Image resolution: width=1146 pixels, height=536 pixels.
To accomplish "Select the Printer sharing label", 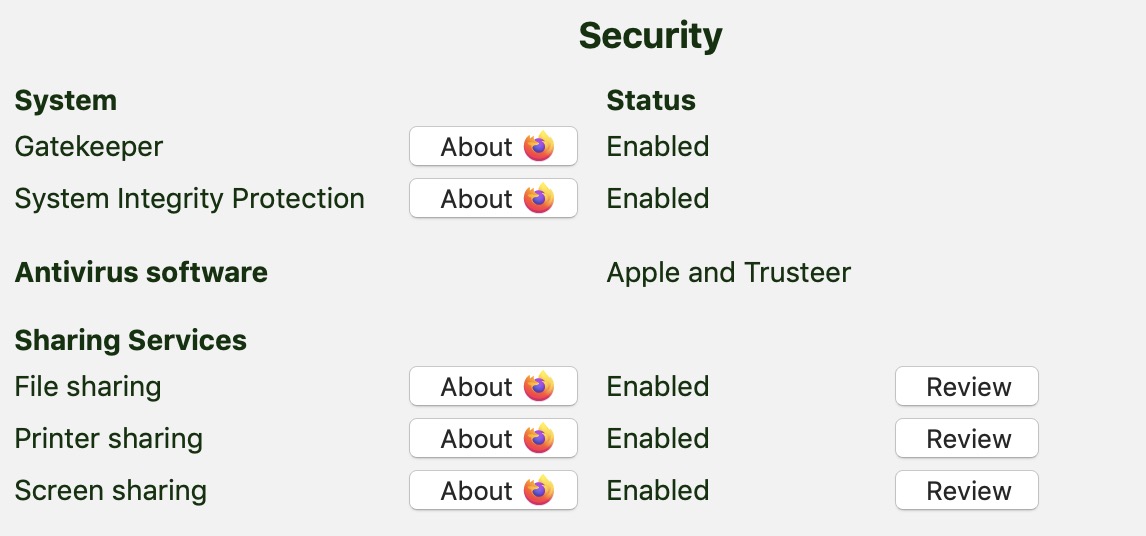I will 109,438.
